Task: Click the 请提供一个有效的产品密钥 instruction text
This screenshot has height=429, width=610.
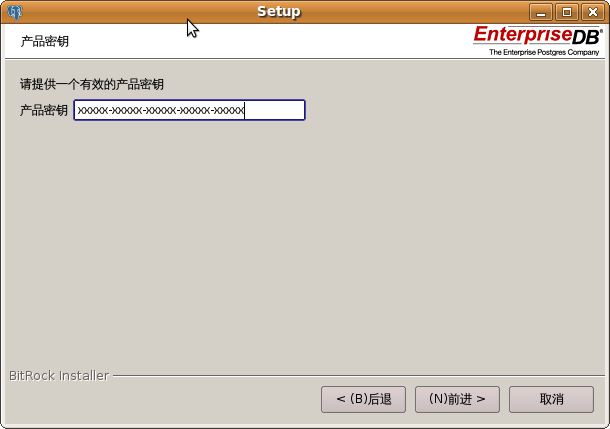Action: click(x=92, y=84)
